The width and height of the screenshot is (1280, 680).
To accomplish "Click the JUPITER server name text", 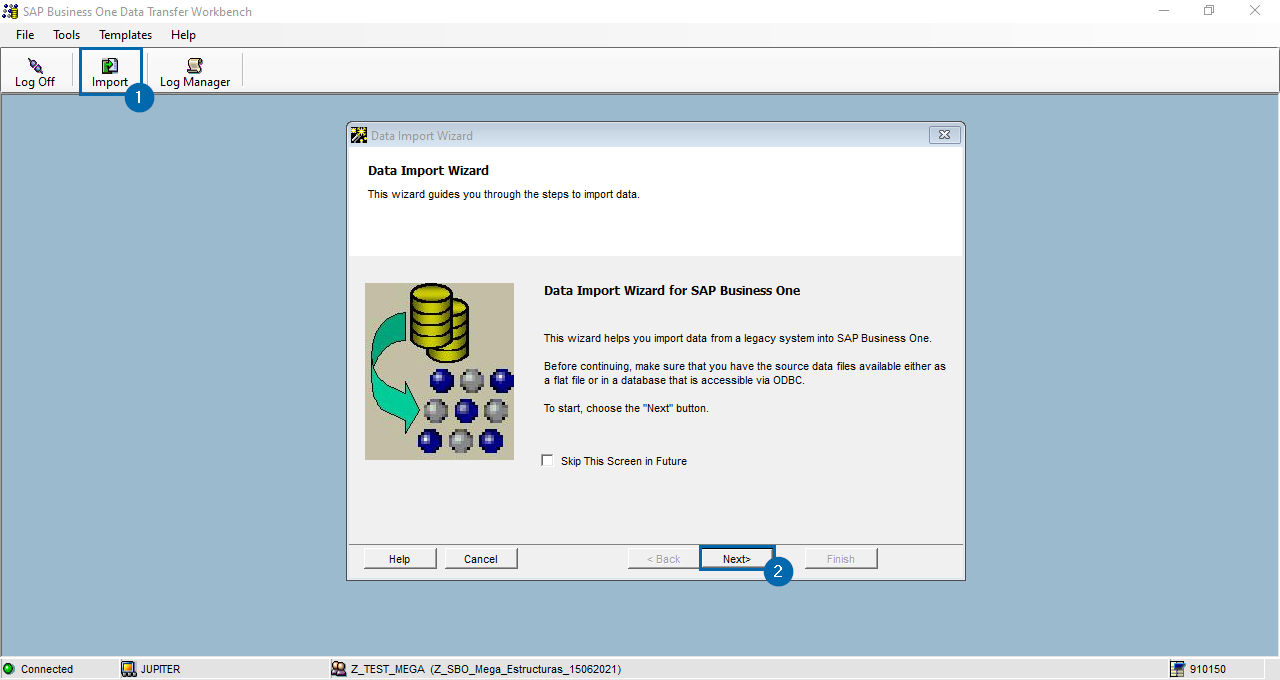I will [160, 669].
